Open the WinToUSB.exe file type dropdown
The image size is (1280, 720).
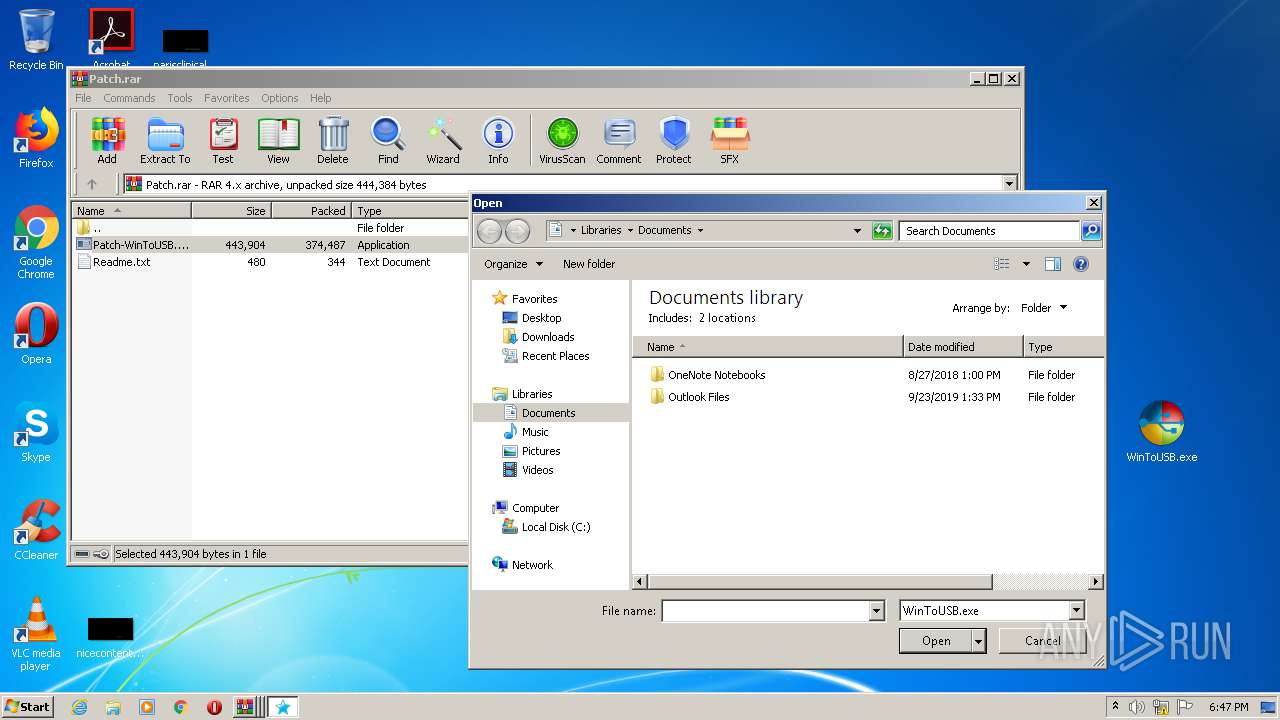click(x=992, y=611)
